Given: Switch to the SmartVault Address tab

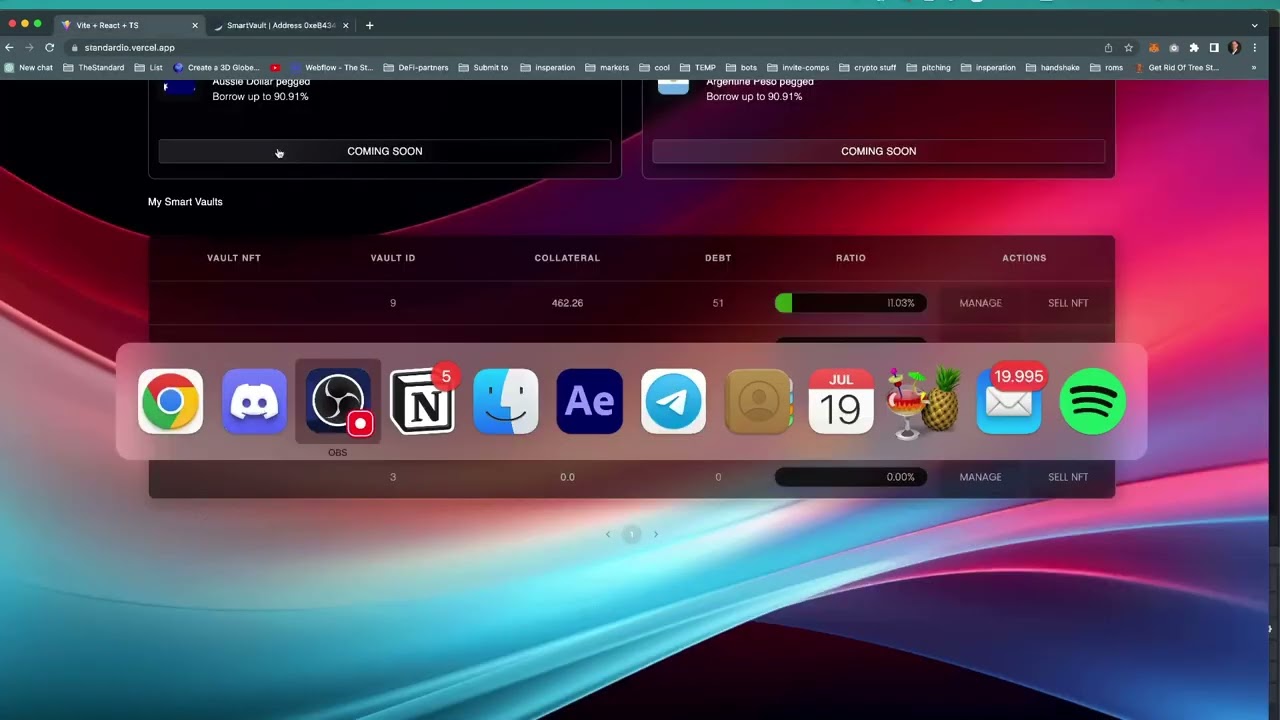Looking at the screenshot, I should [281, 25].
